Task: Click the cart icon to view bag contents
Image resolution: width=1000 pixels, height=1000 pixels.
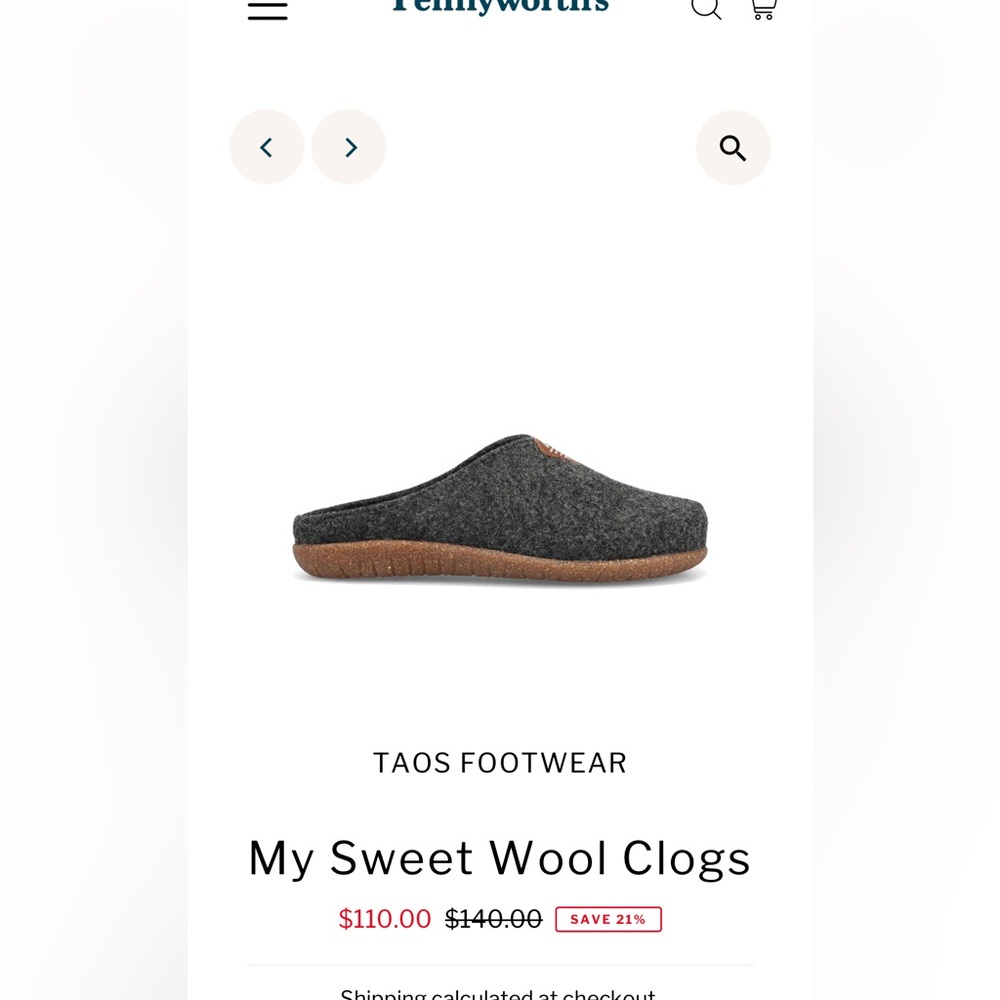Action: (x=763, y=8)
